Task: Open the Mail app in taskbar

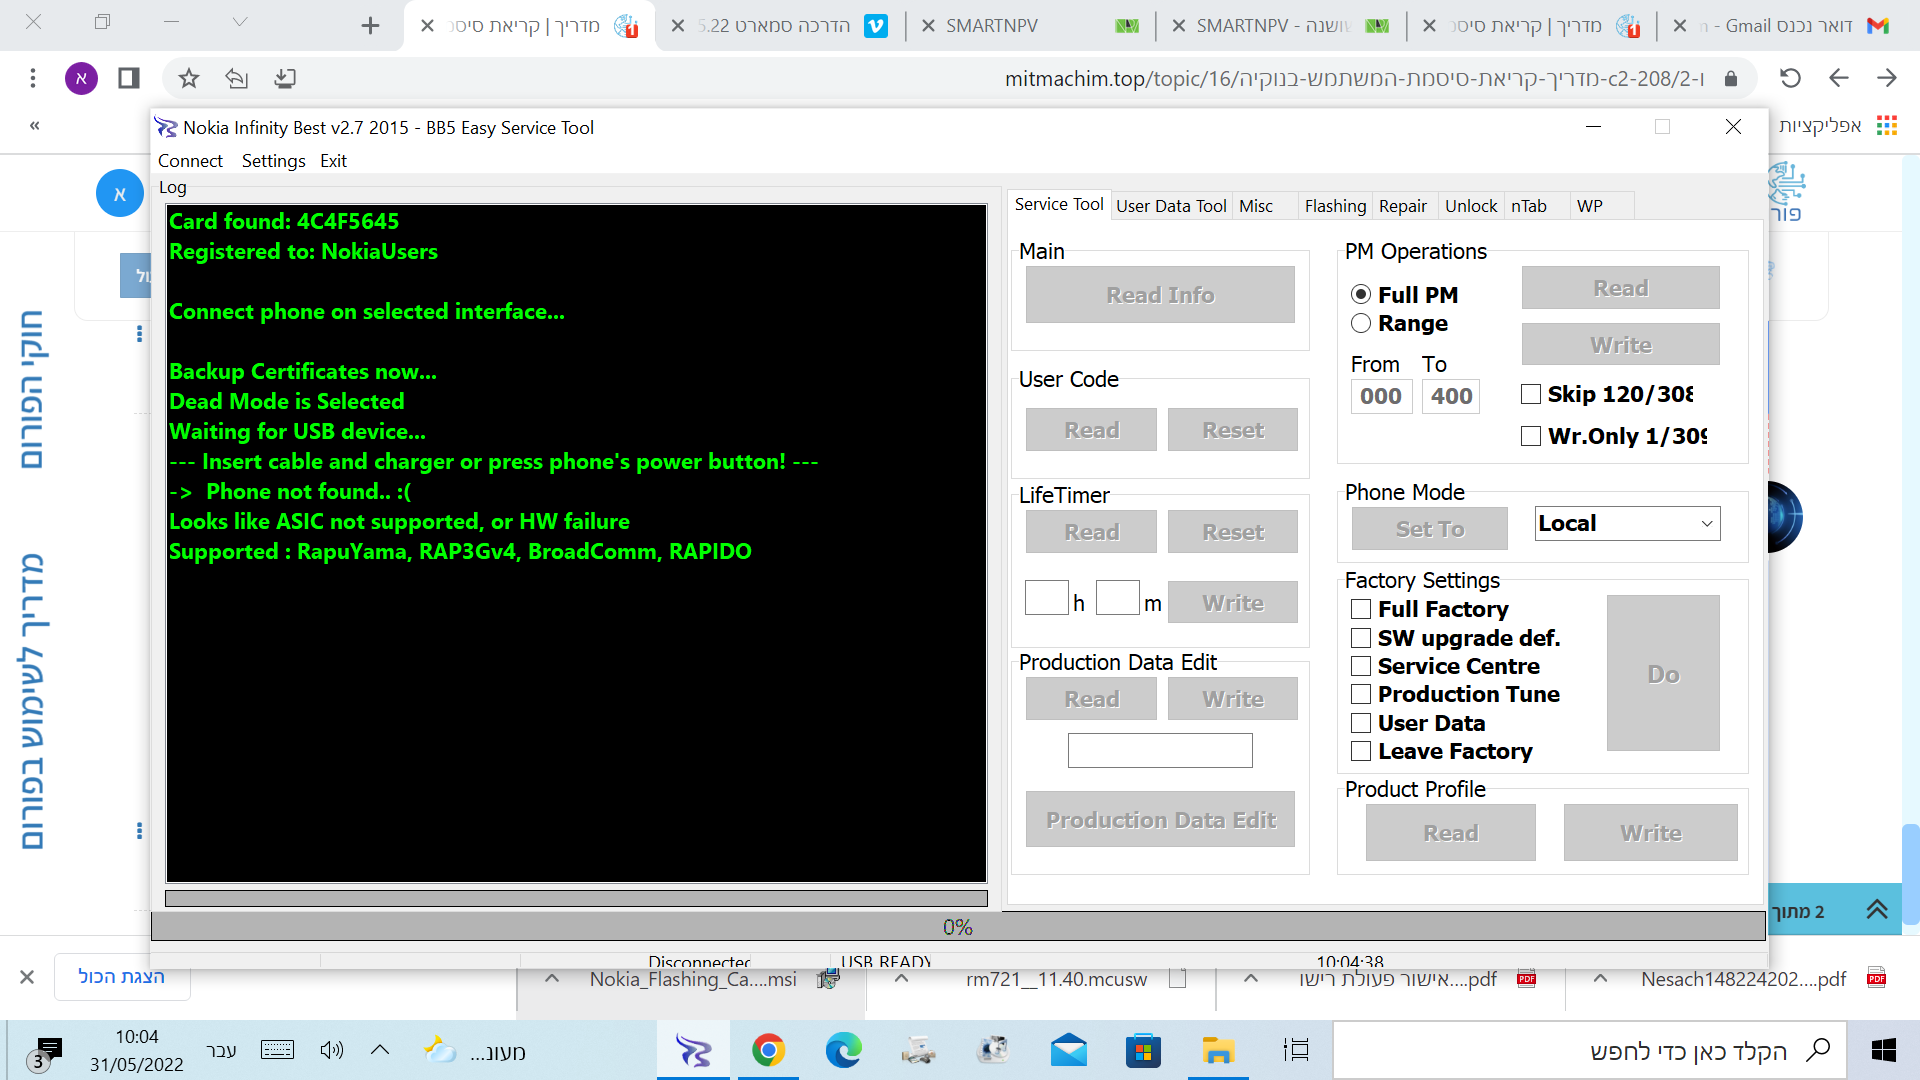Action: [1068, 1051]
